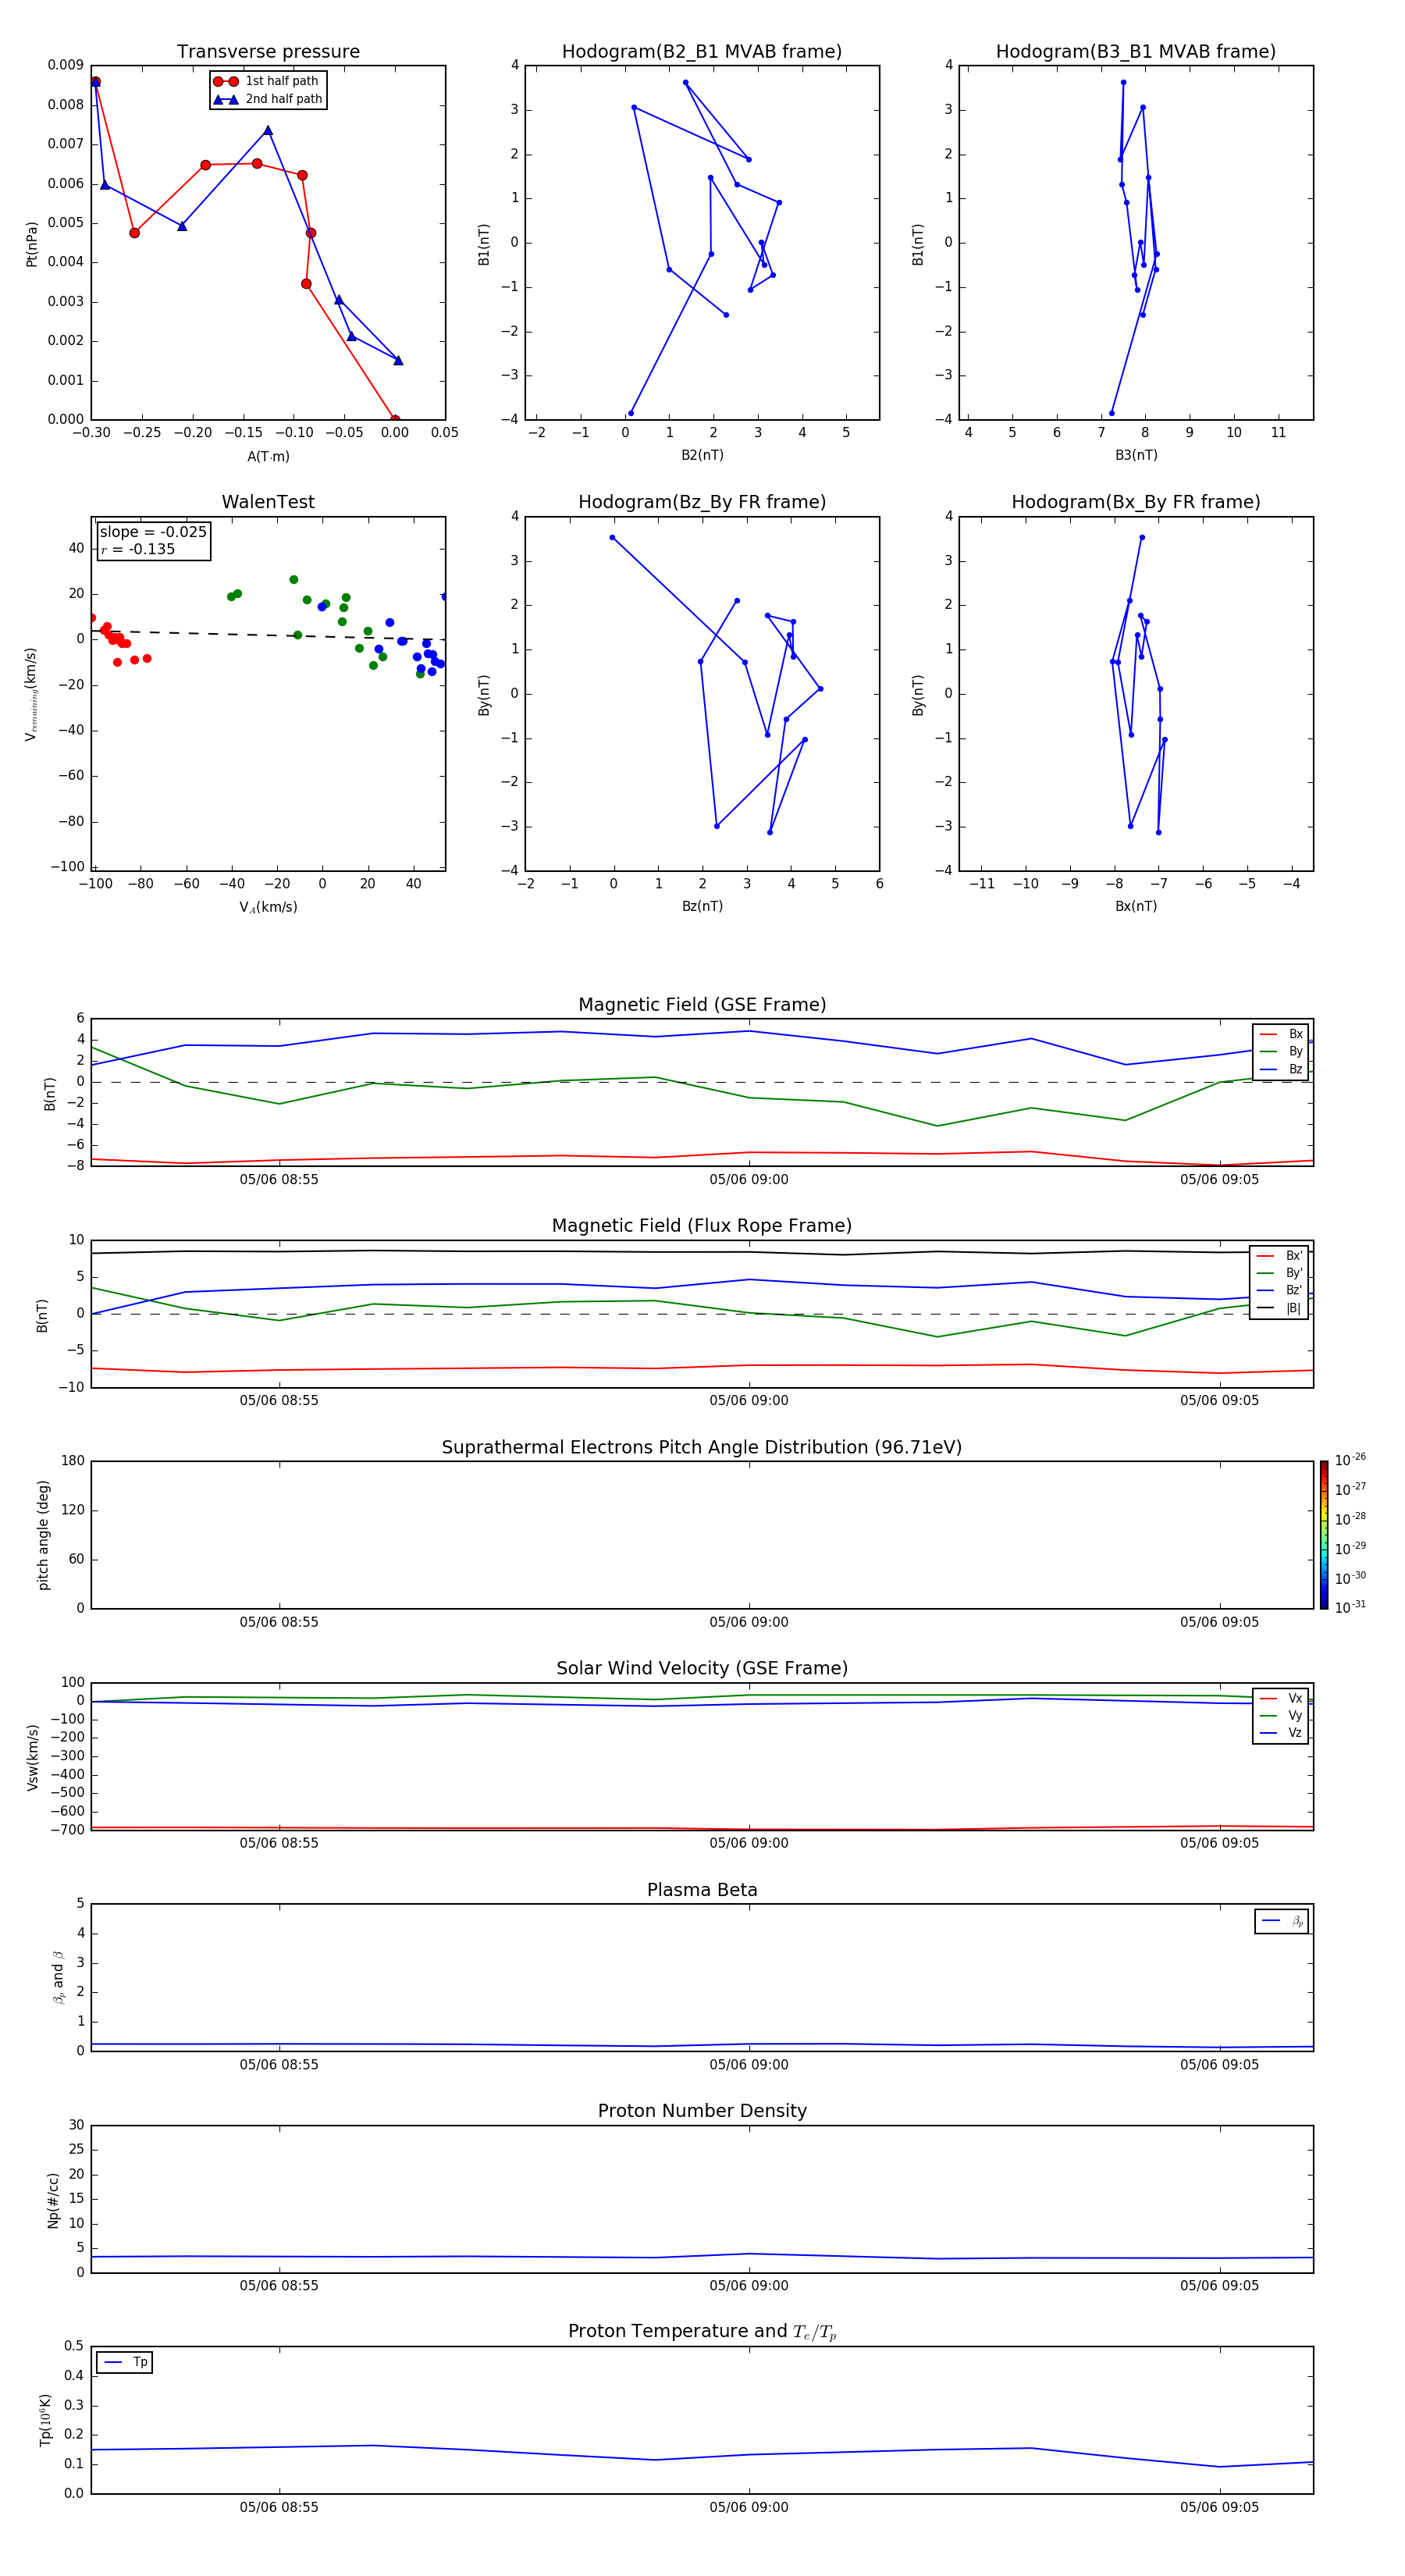Click the "Hodogram(B2_B1 MVAB frame)" title

702,52
